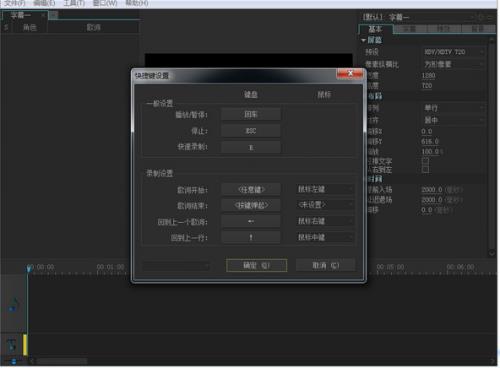Screen dimensions: 500x368
Task: Open the 鼠标中键 dropdown
Action: [325, 237]
